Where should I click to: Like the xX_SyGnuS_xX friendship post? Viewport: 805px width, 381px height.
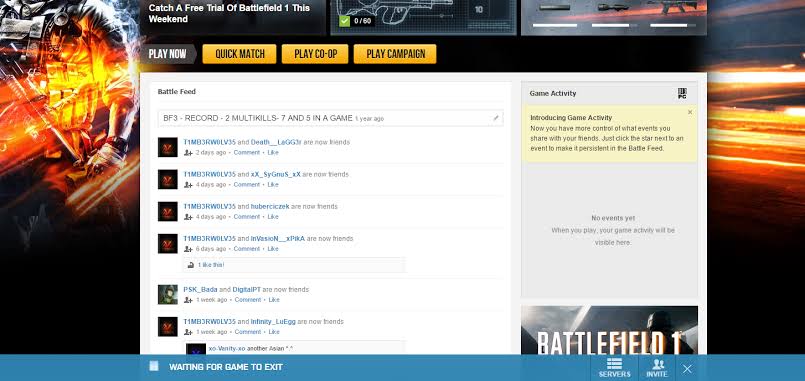[x=273, y=184]
